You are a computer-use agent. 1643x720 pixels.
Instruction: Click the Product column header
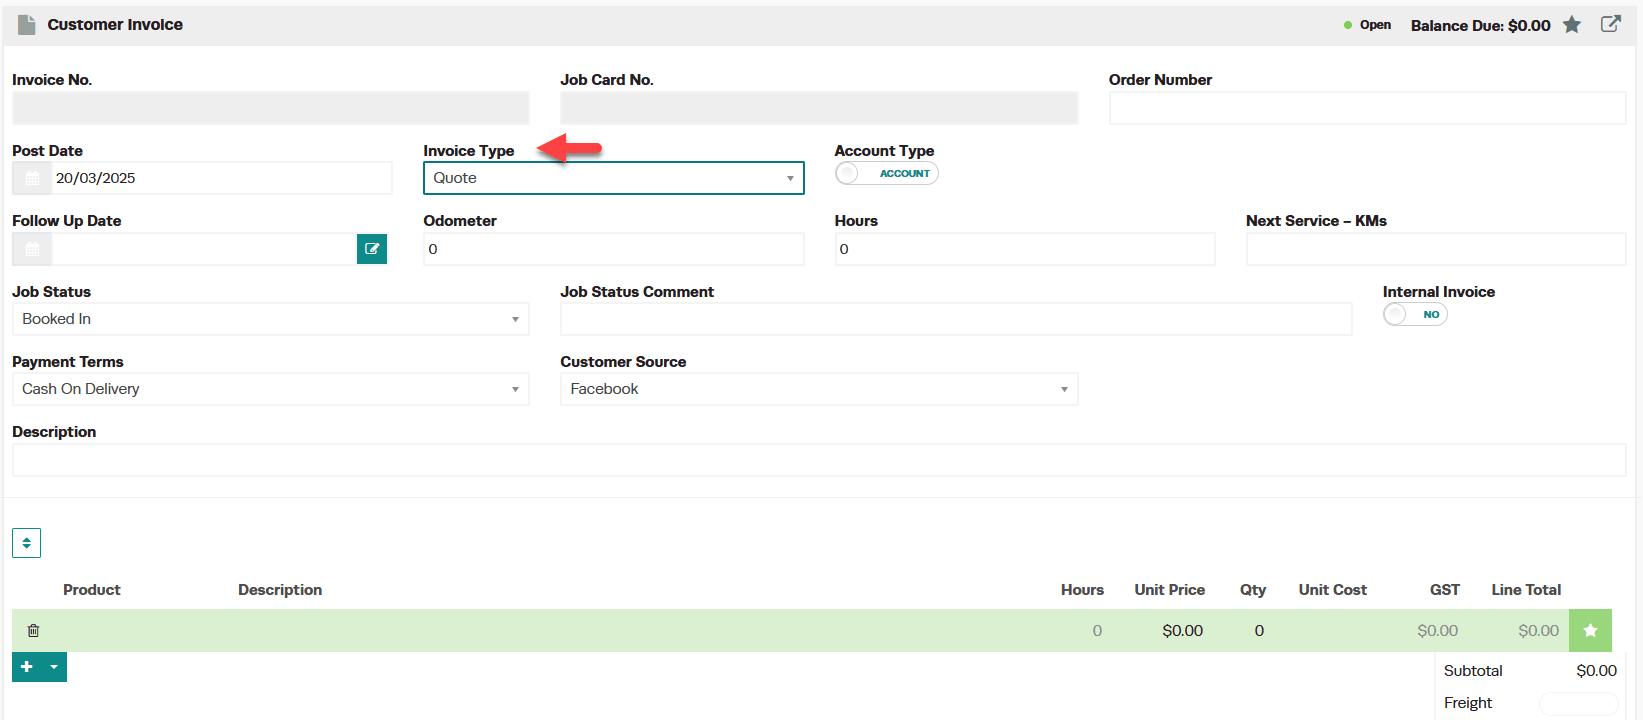tap(92, 590)
